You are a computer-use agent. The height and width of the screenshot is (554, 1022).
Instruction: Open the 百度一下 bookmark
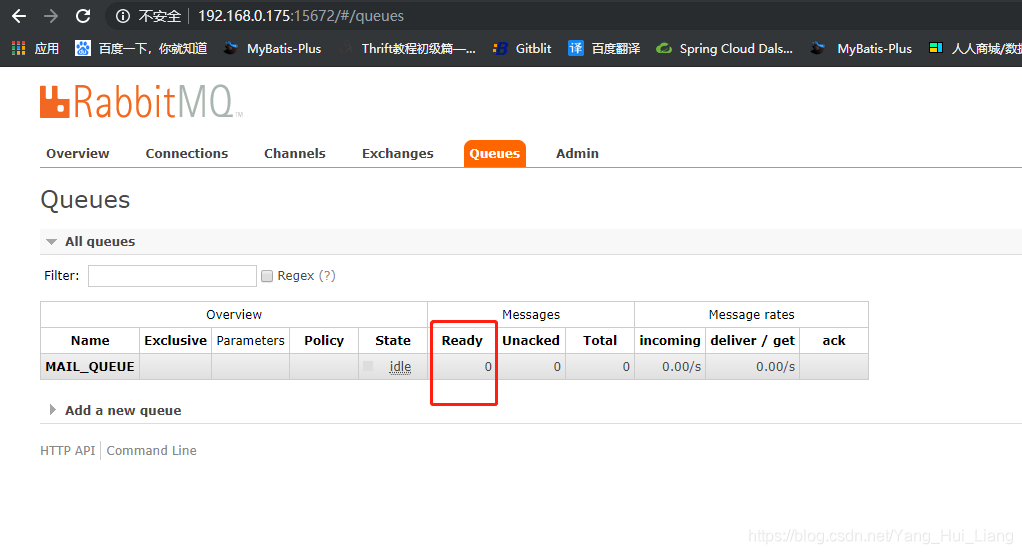141,48
